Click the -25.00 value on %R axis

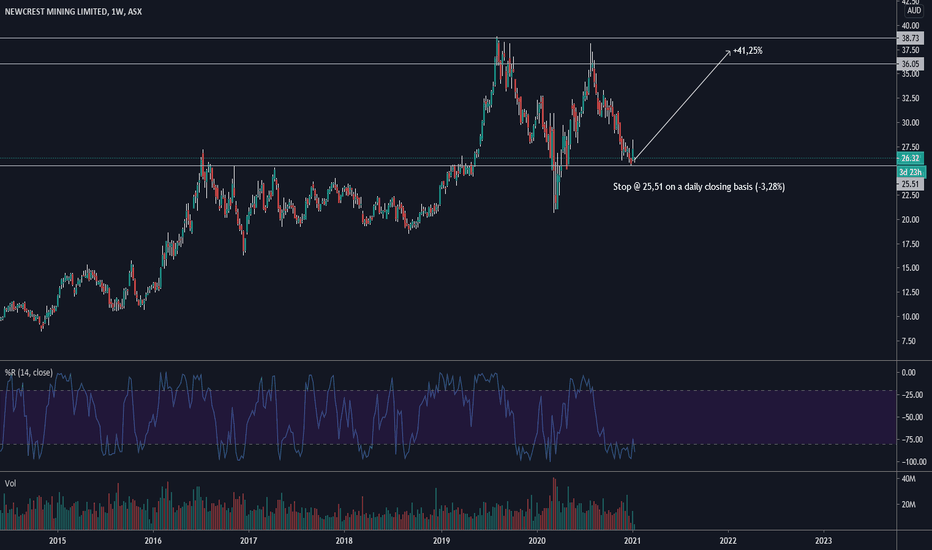tap(912, 395)
